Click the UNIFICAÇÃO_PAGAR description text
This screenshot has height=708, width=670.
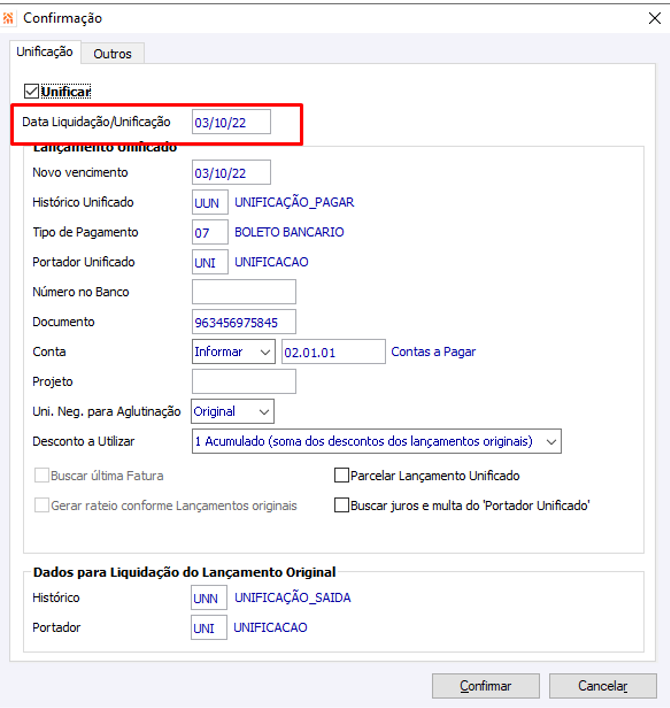(294, 202)
